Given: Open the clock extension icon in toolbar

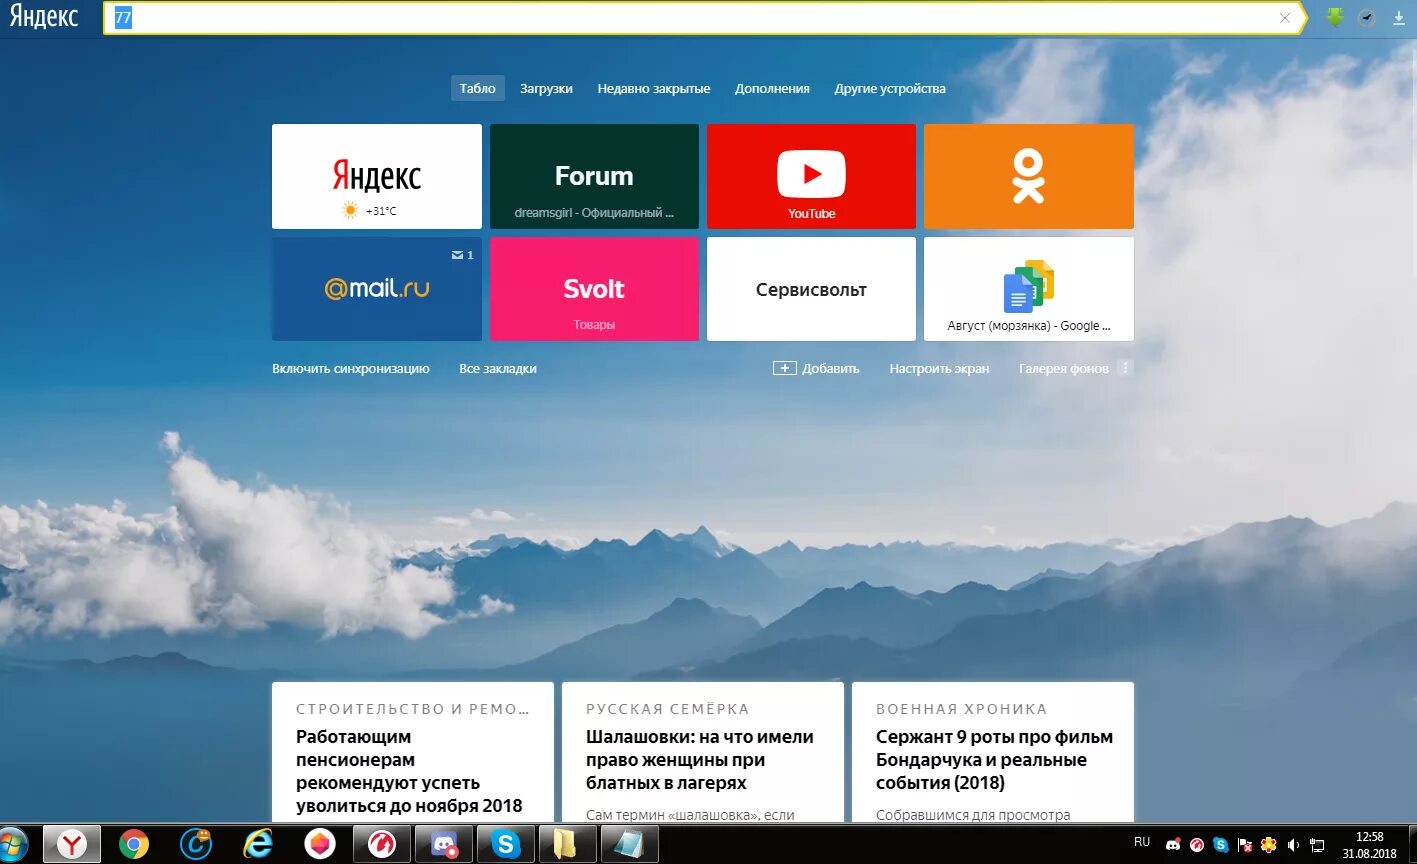Looking at the screenshot, I should pos(1367,18).
